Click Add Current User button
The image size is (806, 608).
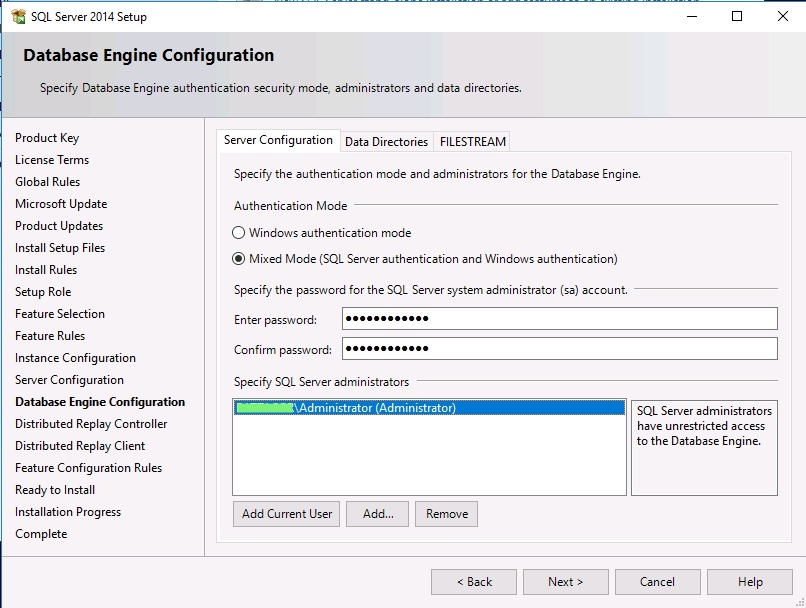pos(286,514)
